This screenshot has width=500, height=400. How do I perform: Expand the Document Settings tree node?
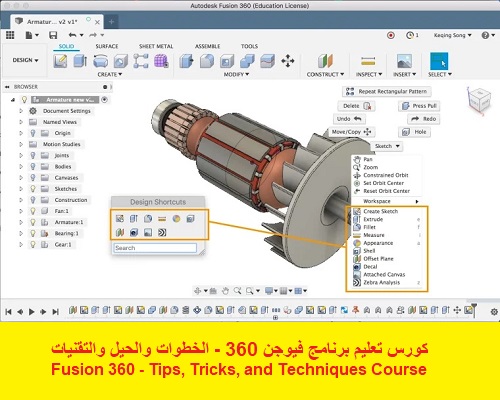click(21, 111)
